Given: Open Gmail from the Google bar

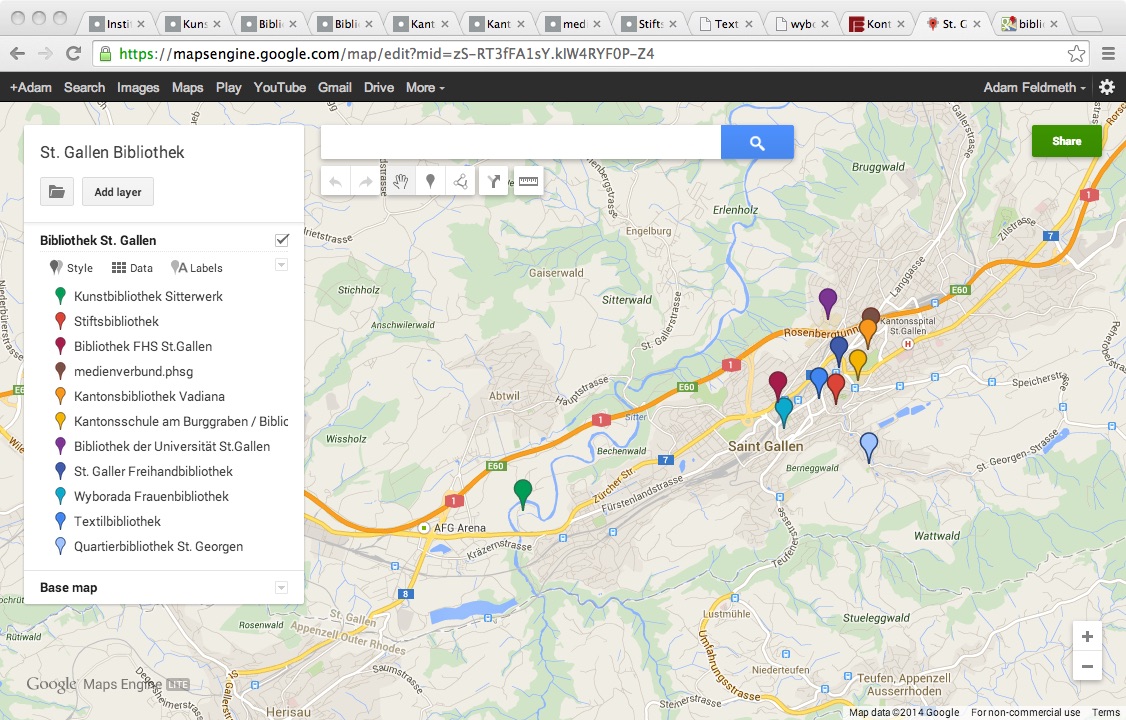Looking at the screenshot, I should tap(334, 88).
